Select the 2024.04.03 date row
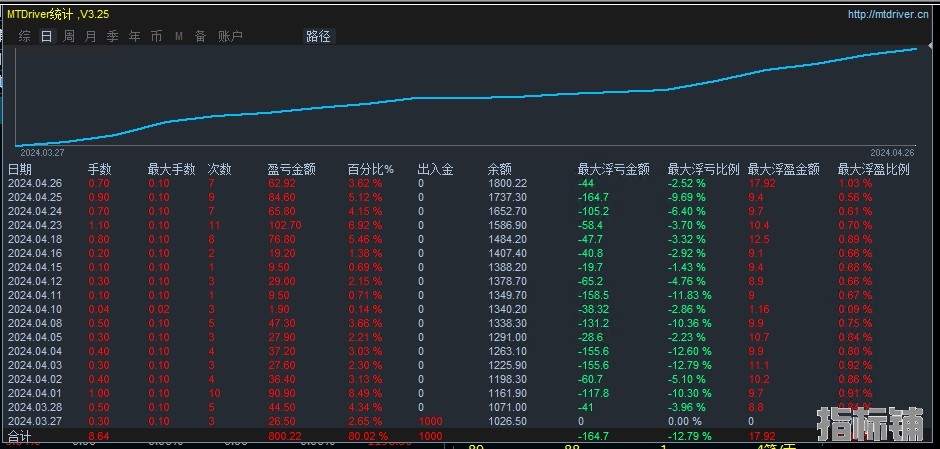The image size is (940, 449). point(35,365)
